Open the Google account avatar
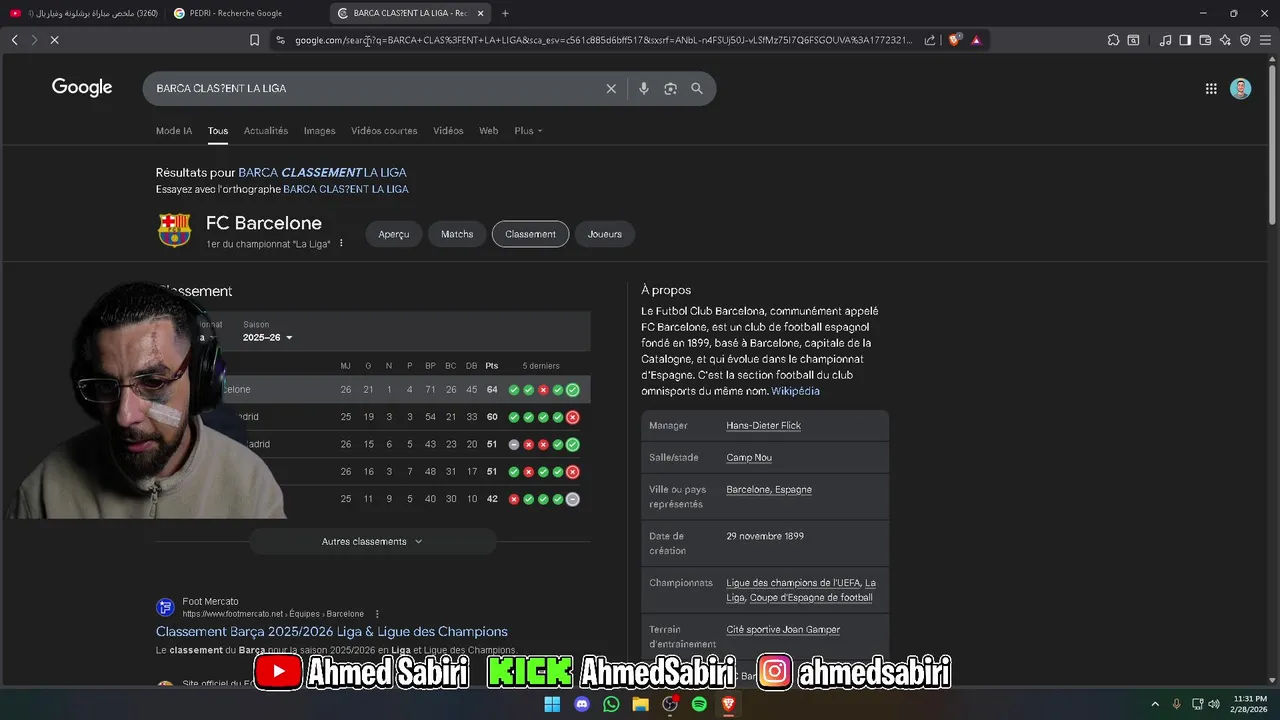 1241,89
